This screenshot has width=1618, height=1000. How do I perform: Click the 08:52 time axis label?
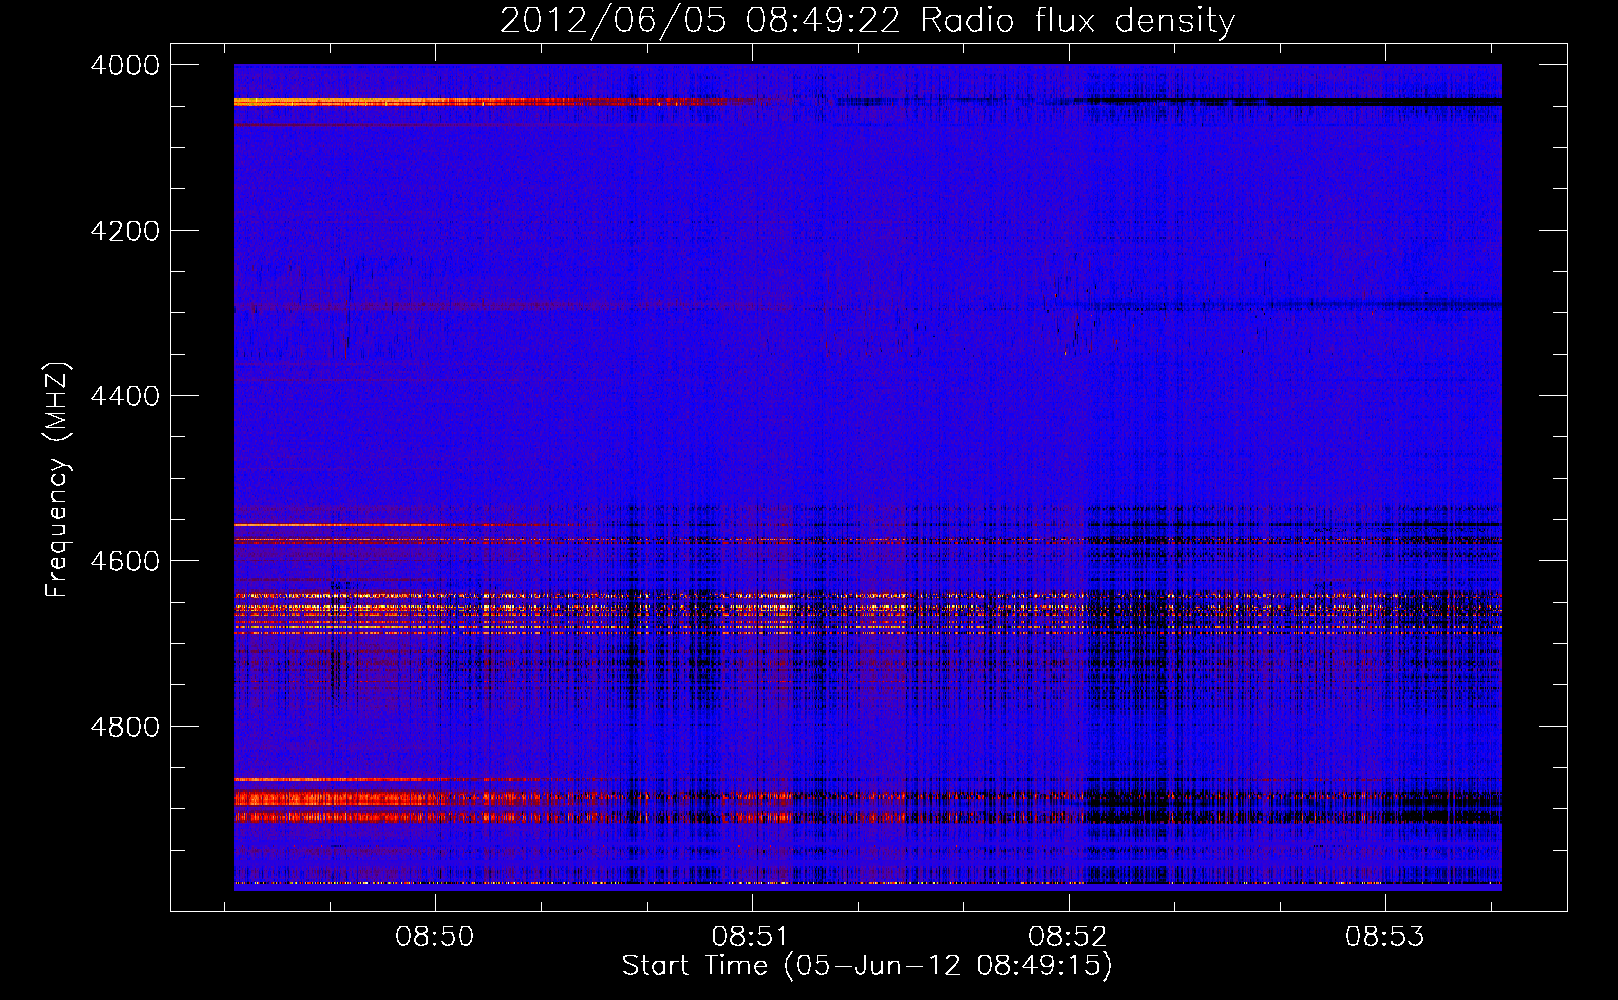point(1068,937)
